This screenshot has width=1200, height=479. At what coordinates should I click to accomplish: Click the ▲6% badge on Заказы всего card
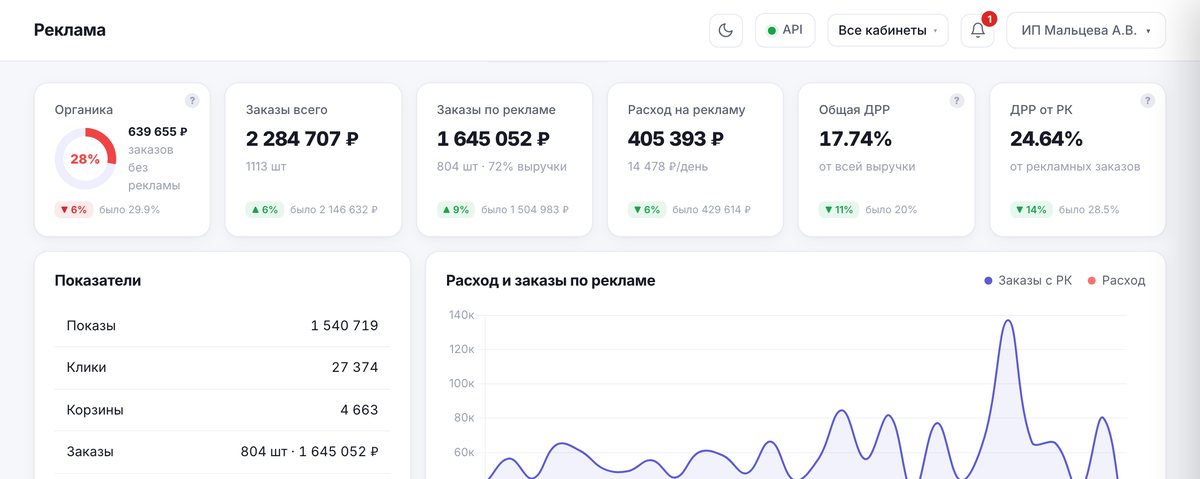click(x=265, y=210)
